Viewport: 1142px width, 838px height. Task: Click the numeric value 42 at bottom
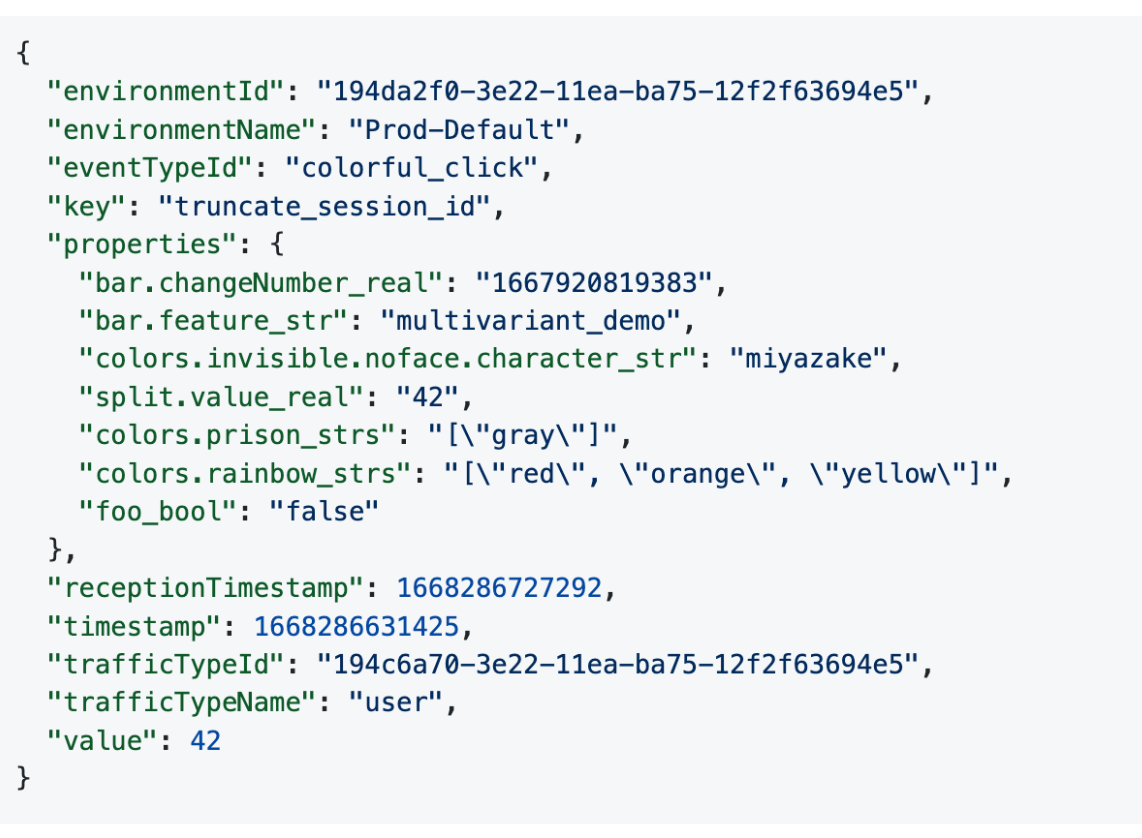(205, 740)
